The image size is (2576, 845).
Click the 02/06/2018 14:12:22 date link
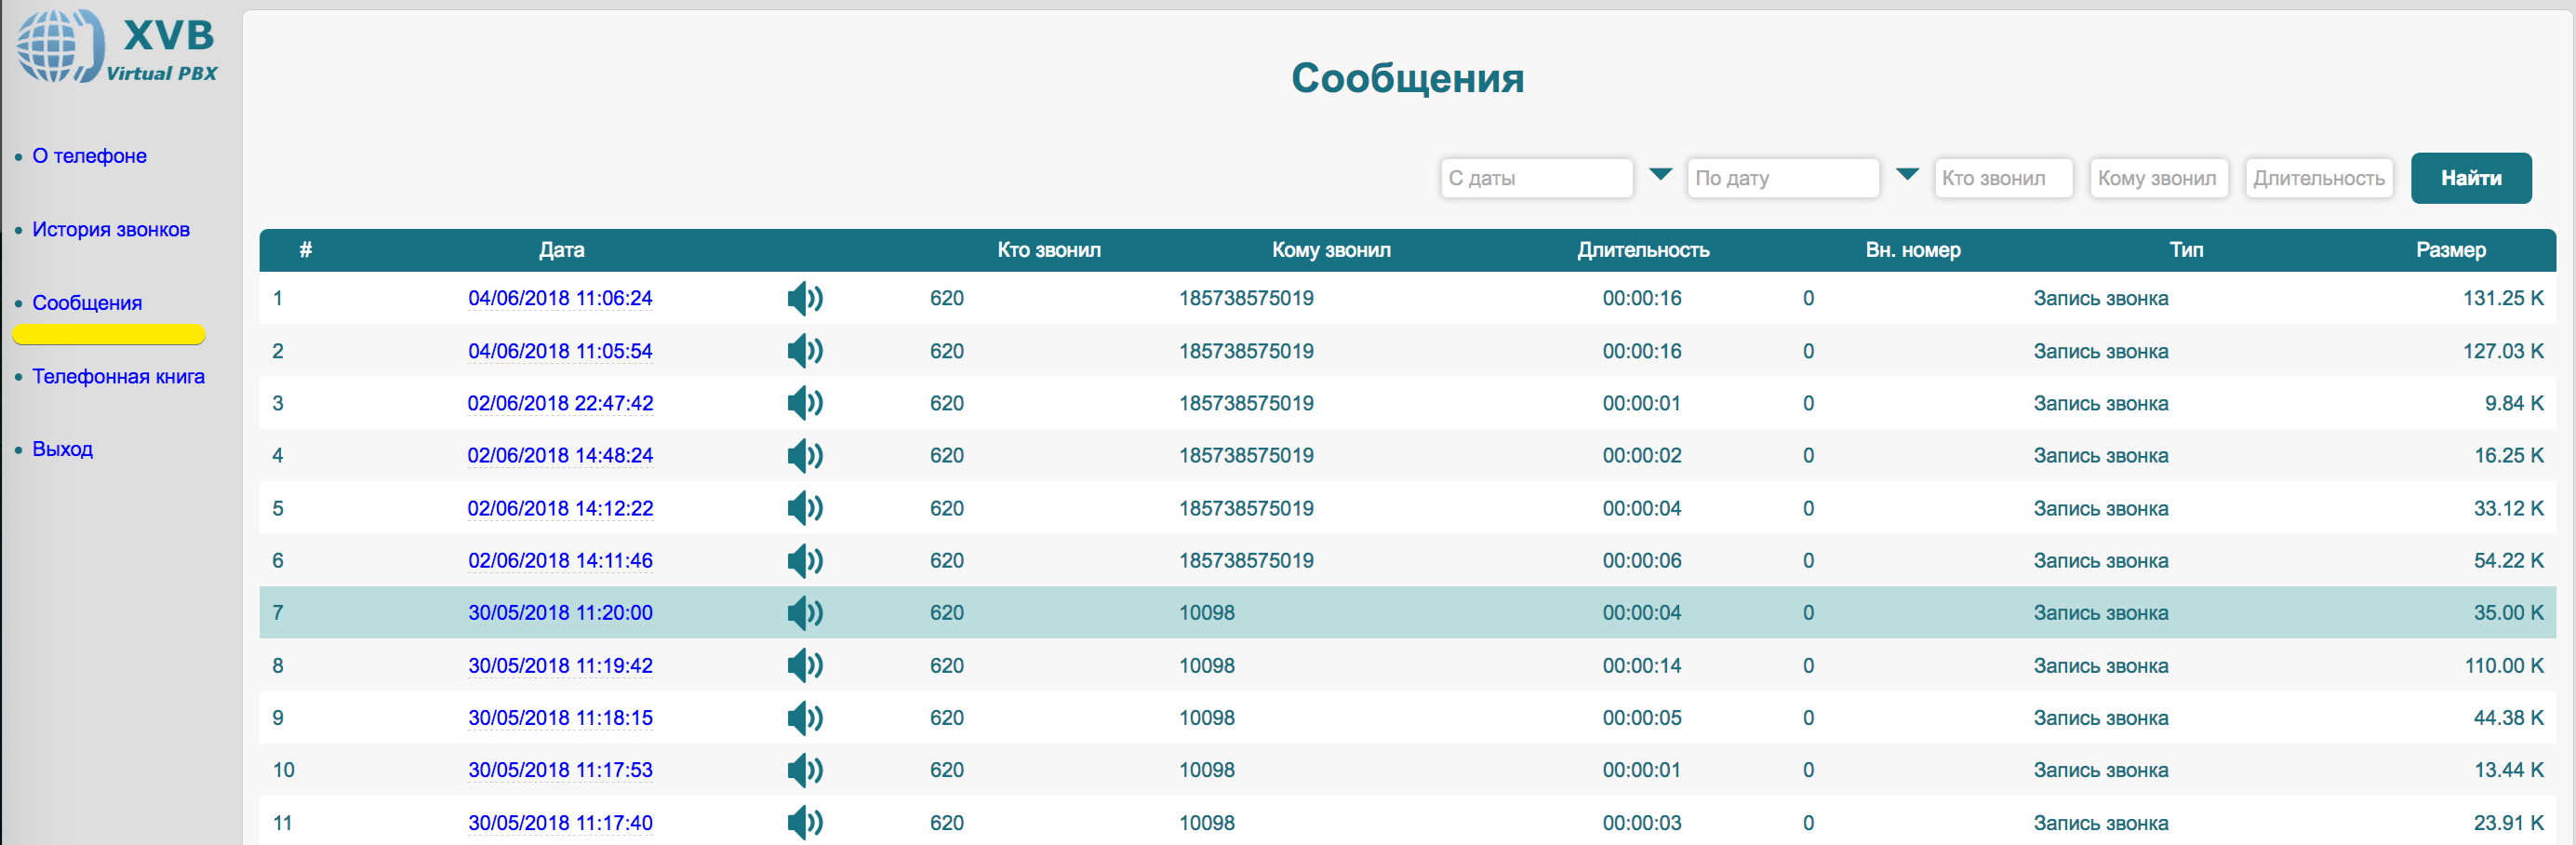click(x=560, y=508)
